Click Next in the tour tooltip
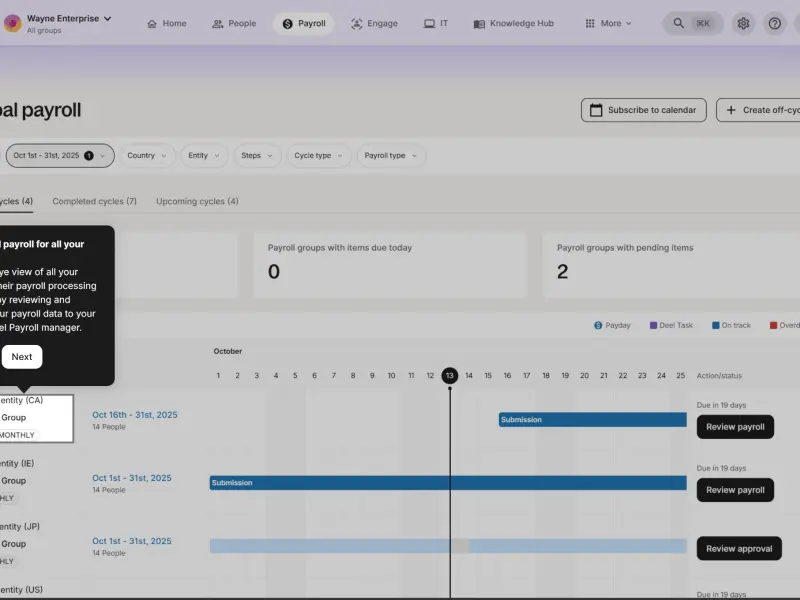This screenshot has width=800, height=600. (22, 357)
